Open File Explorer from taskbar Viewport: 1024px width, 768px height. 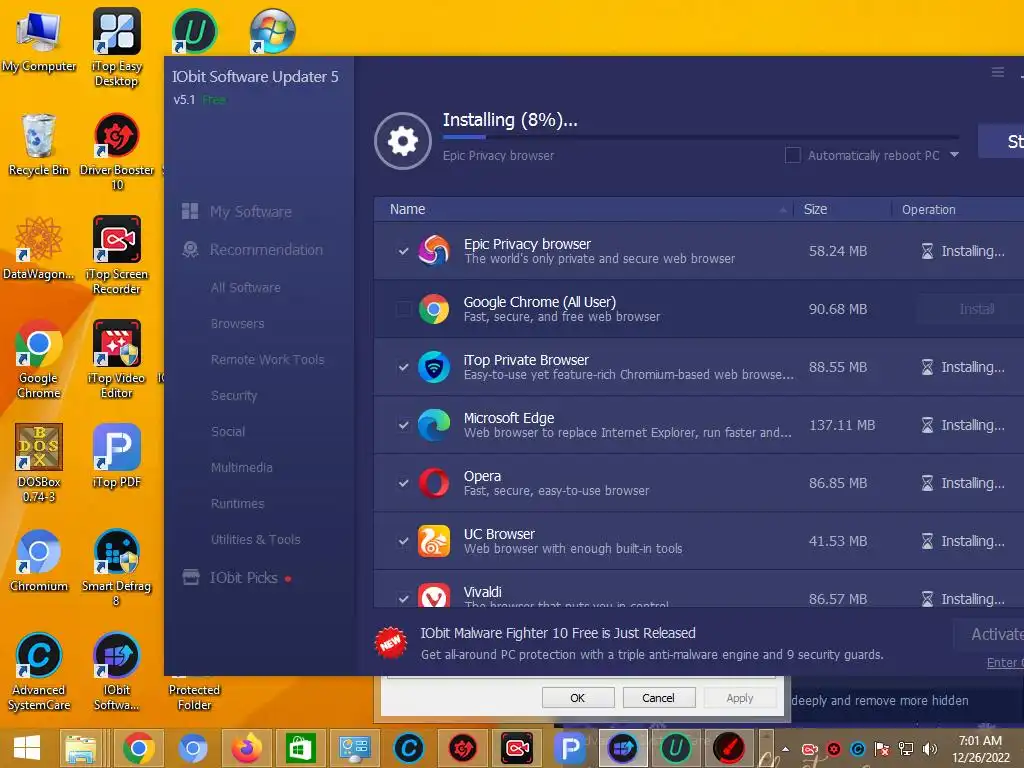81,748
